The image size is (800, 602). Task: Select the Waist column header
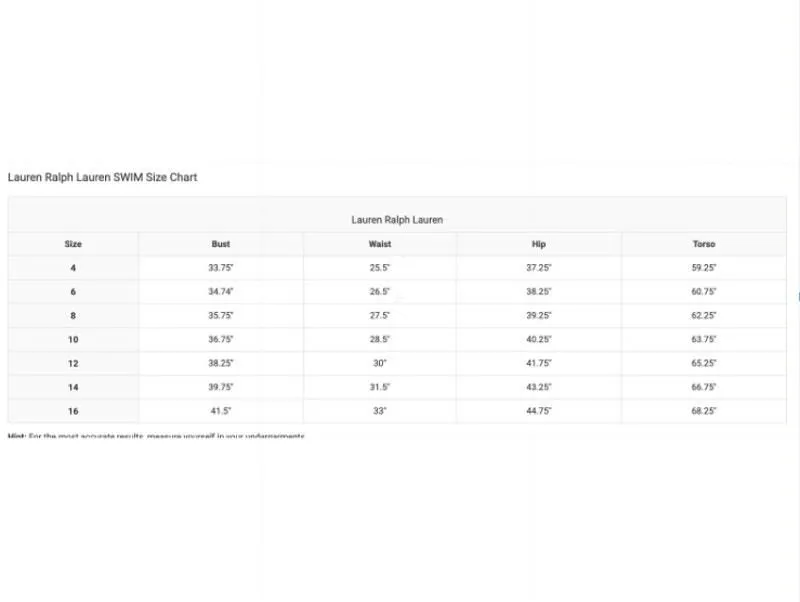[380, 244]
